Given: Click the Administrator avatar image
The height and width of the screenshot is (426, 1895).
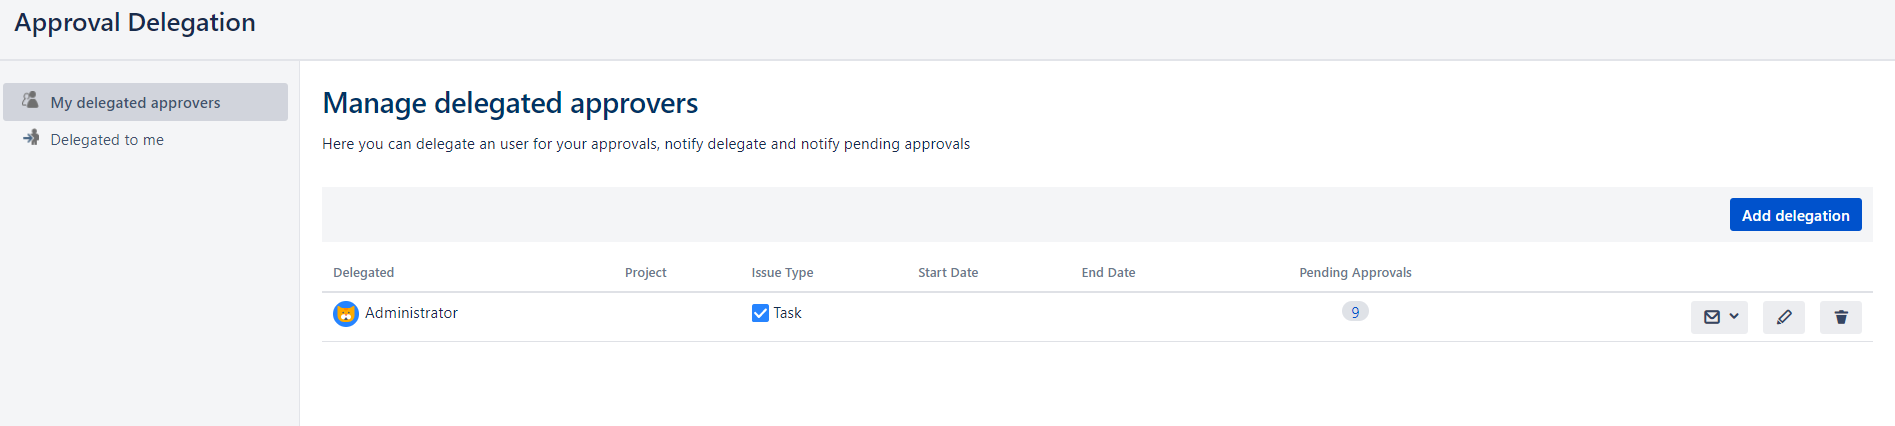Looking at the screenshot, I should 346,314.
